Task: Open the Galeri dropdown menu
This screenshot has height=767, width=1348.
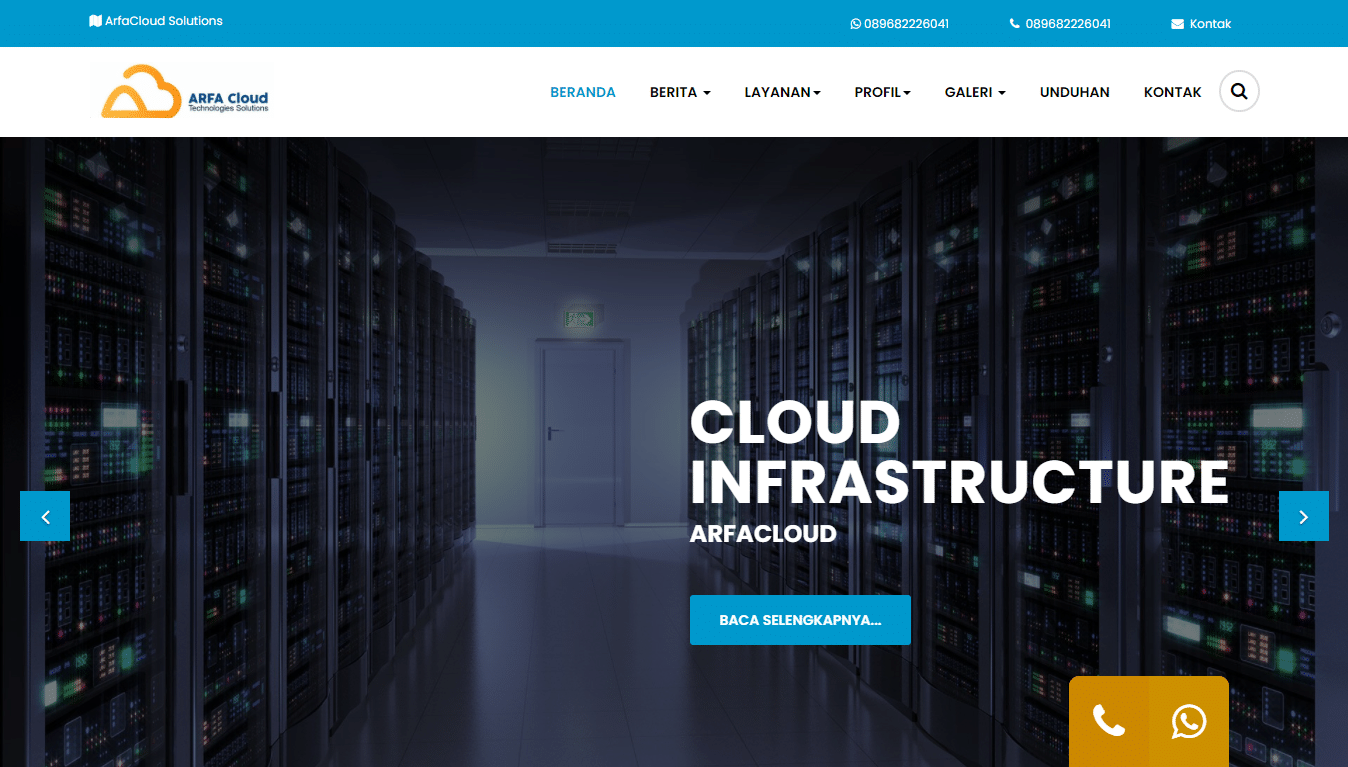Action: click(975, 92)
